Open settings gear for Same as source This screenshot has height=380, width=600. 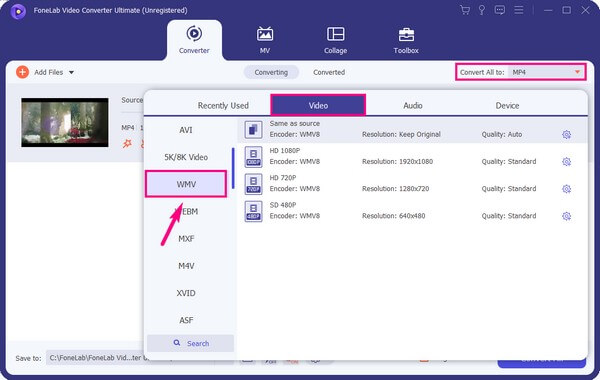click(566, 134)
